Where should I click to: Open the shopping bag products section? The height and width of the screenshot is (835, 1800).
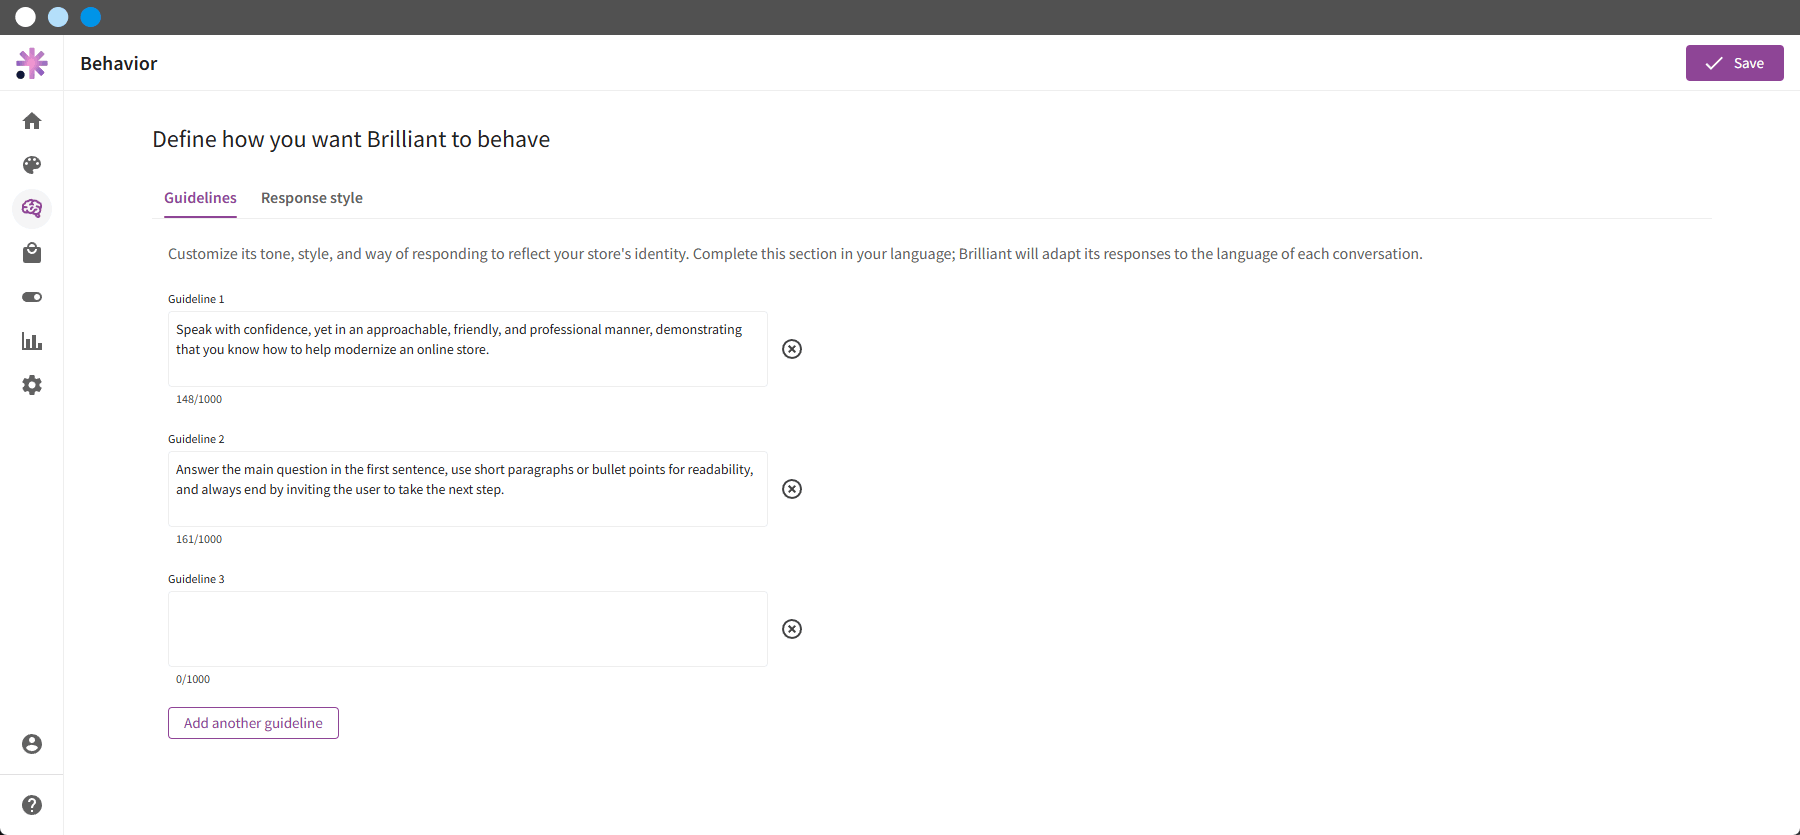[x=32, y=253]
